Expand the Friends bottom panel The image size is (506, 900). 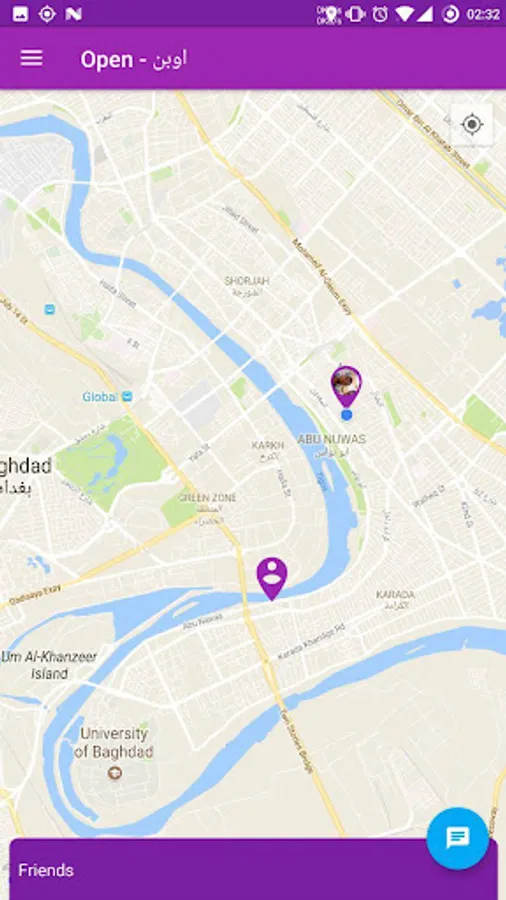pyautogui.click(x=253, y=870)
